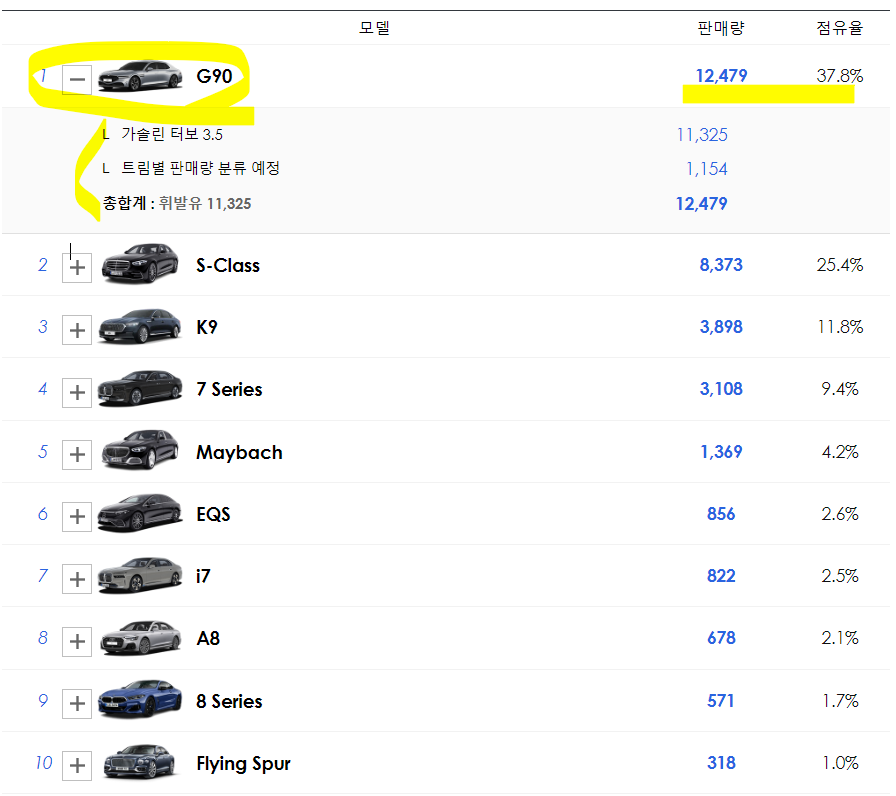The height and width of the screenshot is (796, 896).
Task: Click K9 share value 11.8%
Action: point(840,327)
